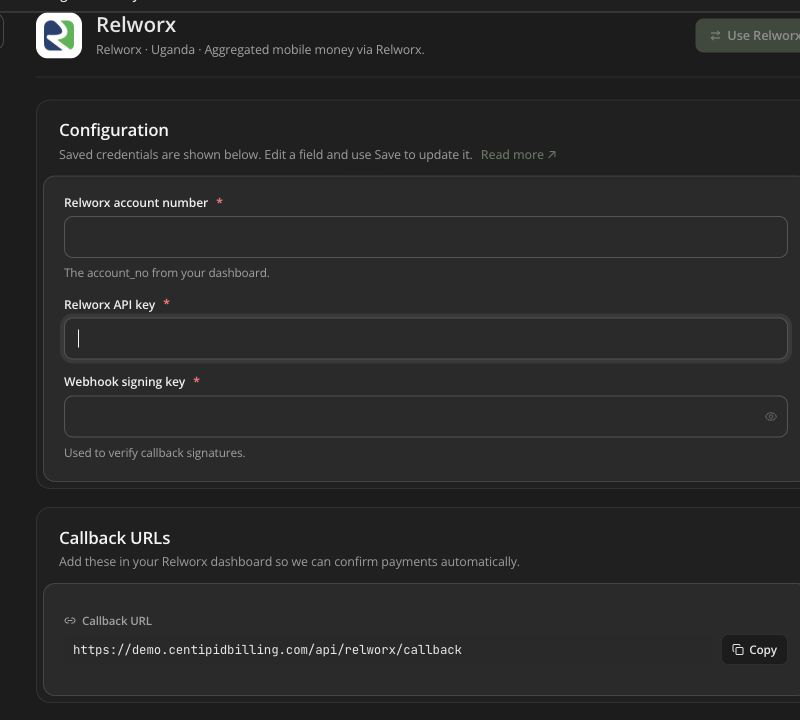Screen dimensions: 800x720
Task: Click the "Relworx · Uganda · Aggregated mobile money" subtitle
Action: 260,50
